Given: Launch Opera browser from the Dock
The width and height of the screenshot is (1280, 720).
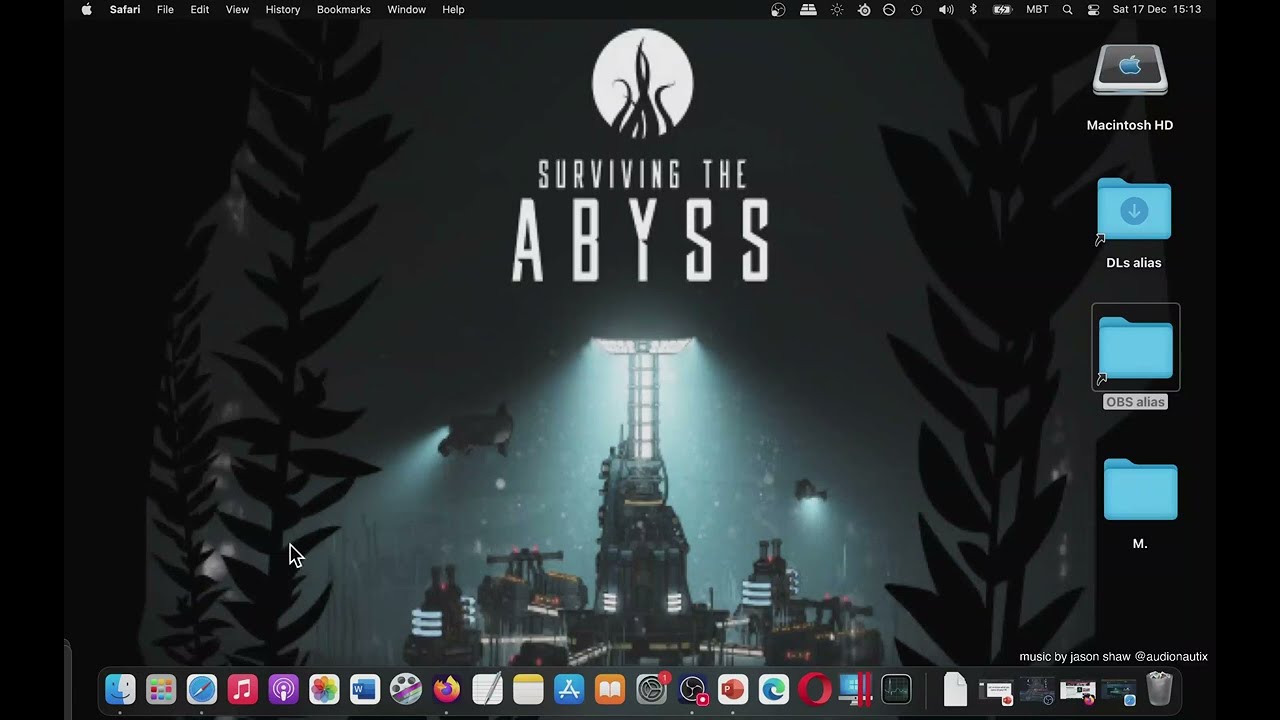Looking at the screenshot, I should [815, 689].
